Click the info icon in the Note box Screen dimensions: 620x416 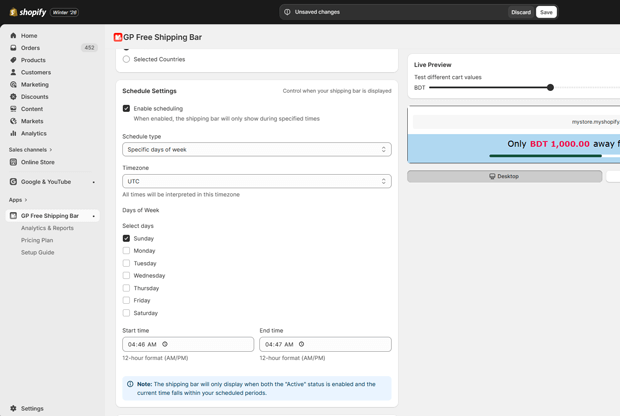tap(130, 384)
